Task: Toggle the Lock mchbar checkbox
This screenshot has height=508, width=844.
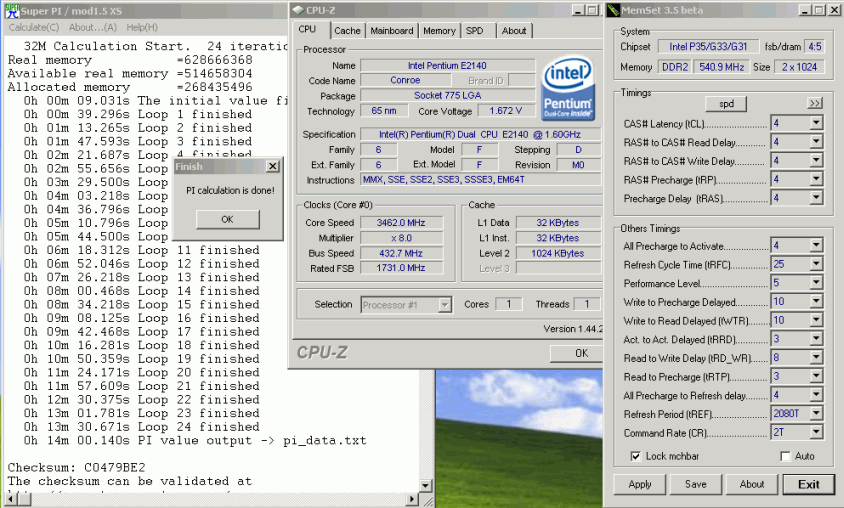Action: (636, 456)
